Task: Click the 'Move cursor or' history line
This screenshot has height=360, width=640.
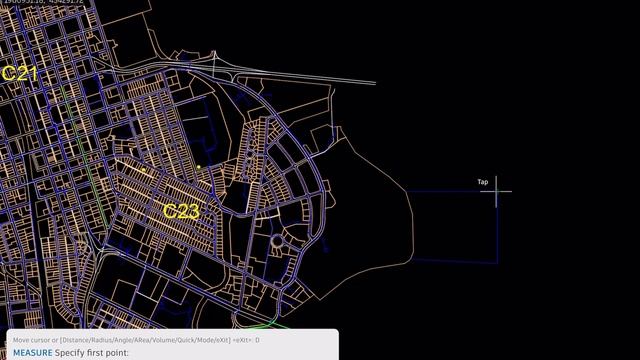Action: [136, 340]
